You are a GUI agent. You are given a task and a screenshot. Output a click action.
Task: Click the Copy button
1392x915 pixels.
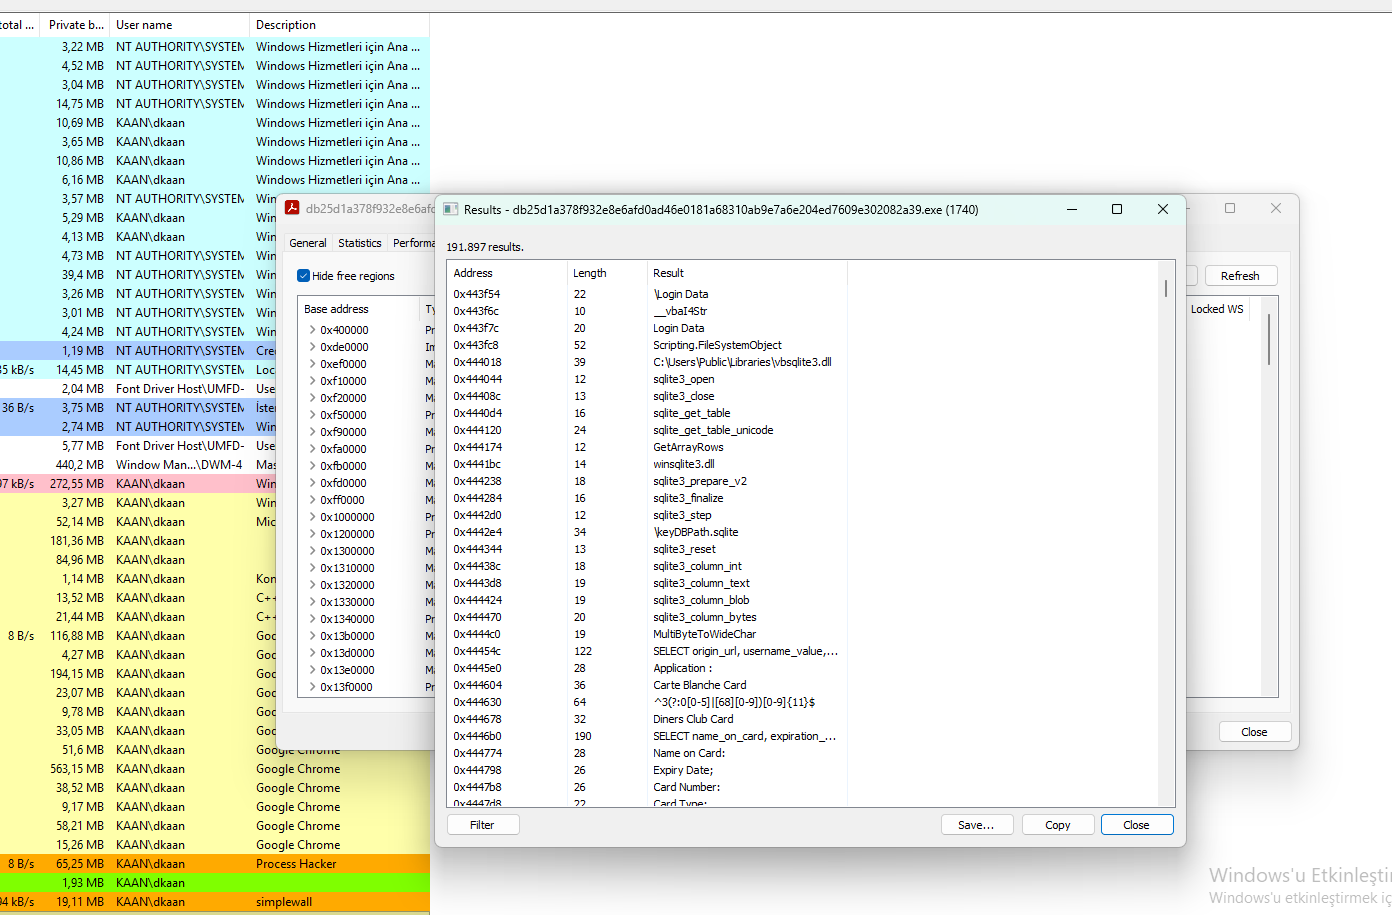coord(1057,825)
